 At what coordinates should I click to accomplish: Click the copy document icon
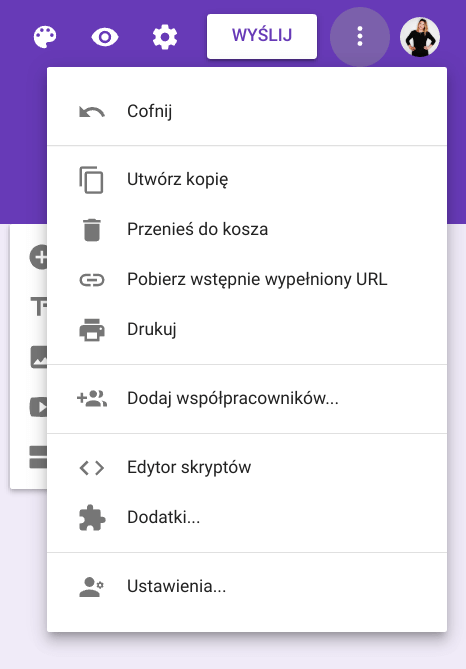[91, 180]
